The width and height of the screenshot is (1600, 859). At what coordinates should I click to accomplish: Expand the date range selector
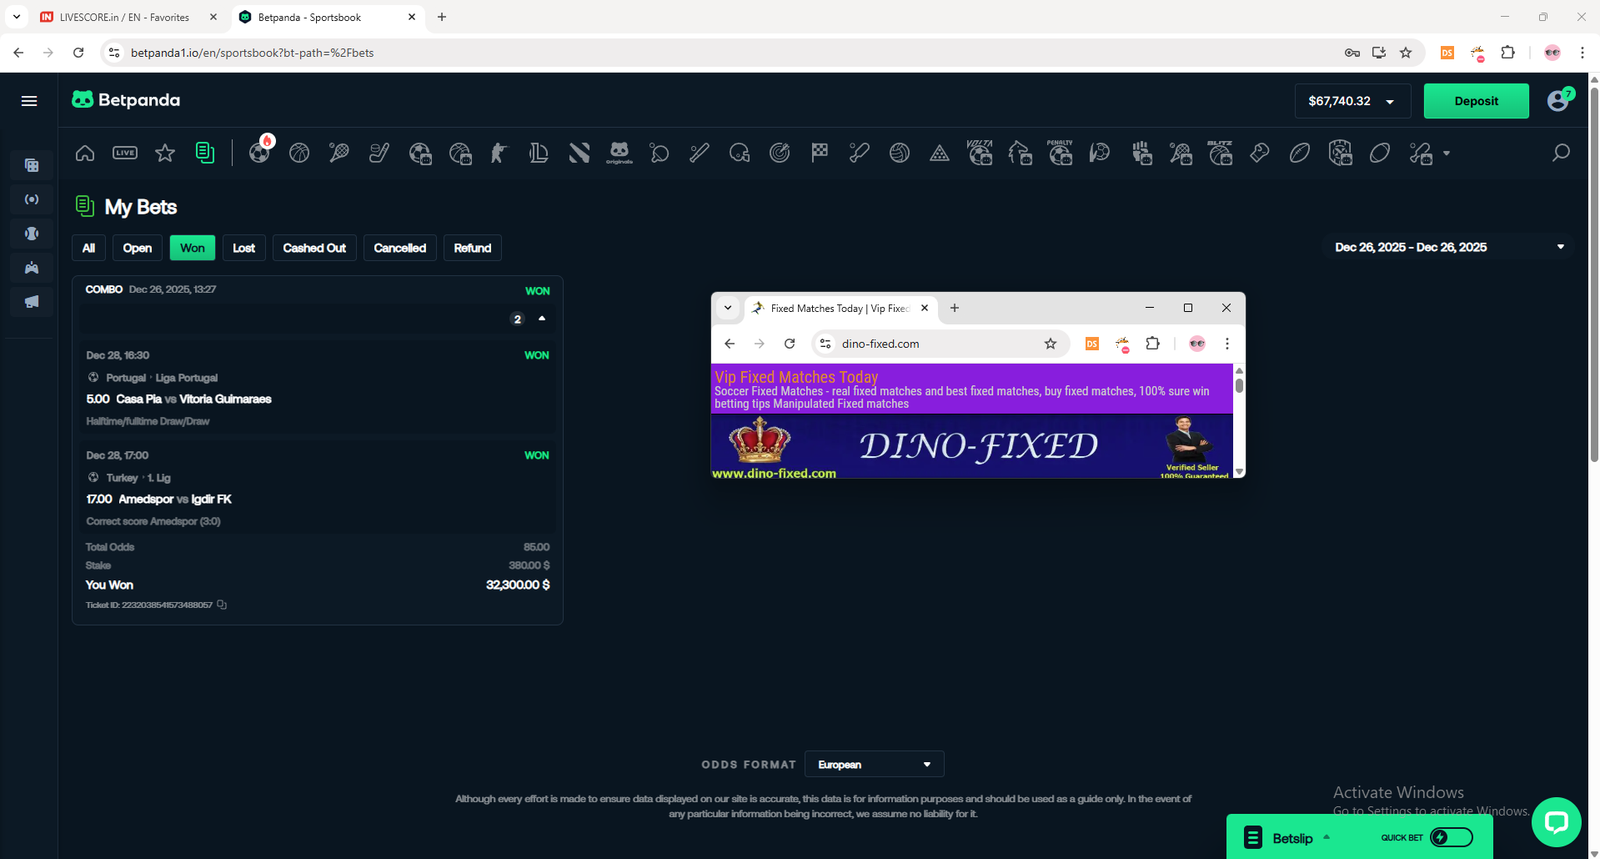(x=1560, y=247)
